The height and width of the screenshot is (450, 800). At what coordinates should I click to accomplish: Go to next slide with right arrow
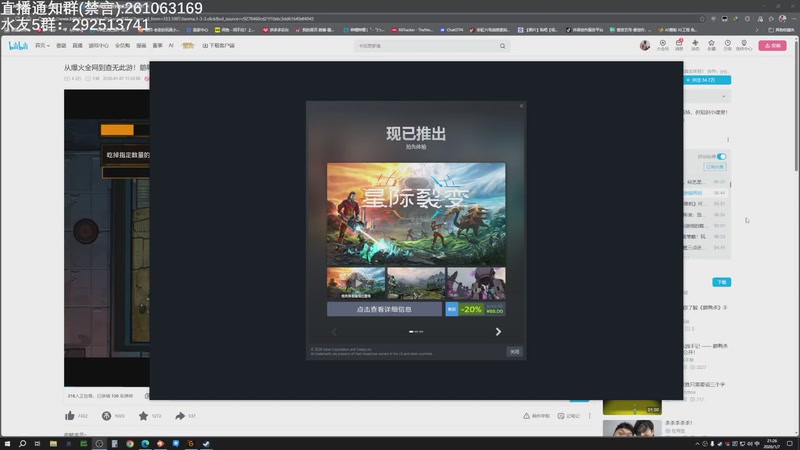coord(498,332)
